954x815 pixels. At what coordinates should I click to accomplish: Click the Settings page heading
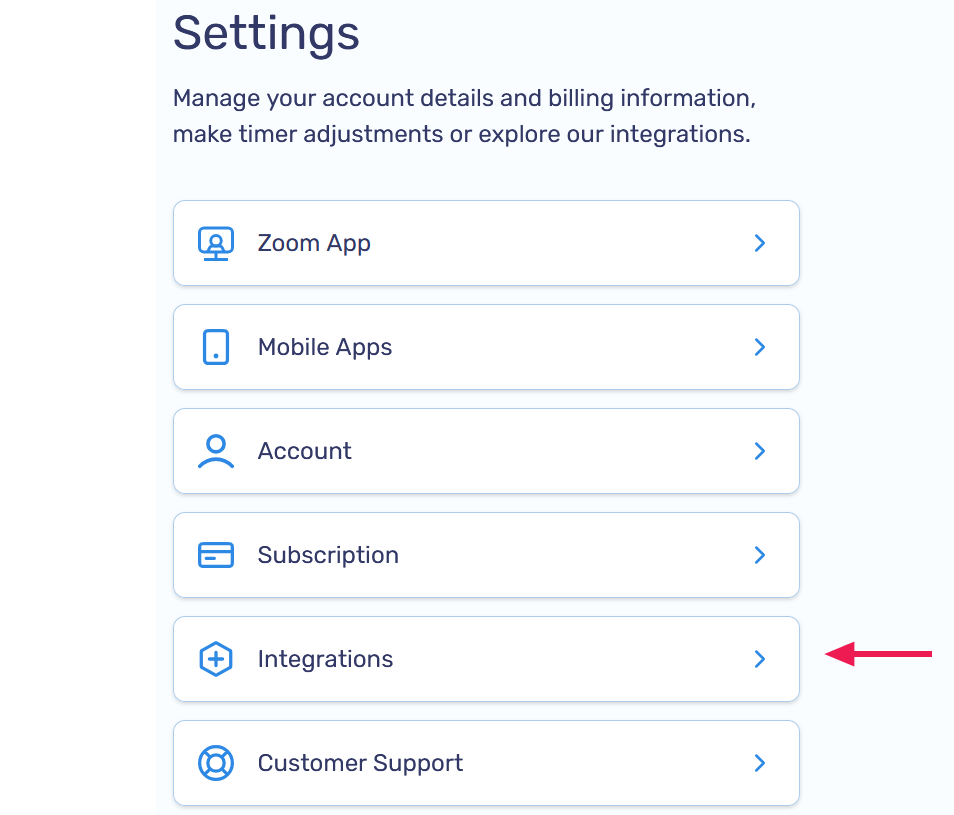pyautogui.click(x=266, y=33)
